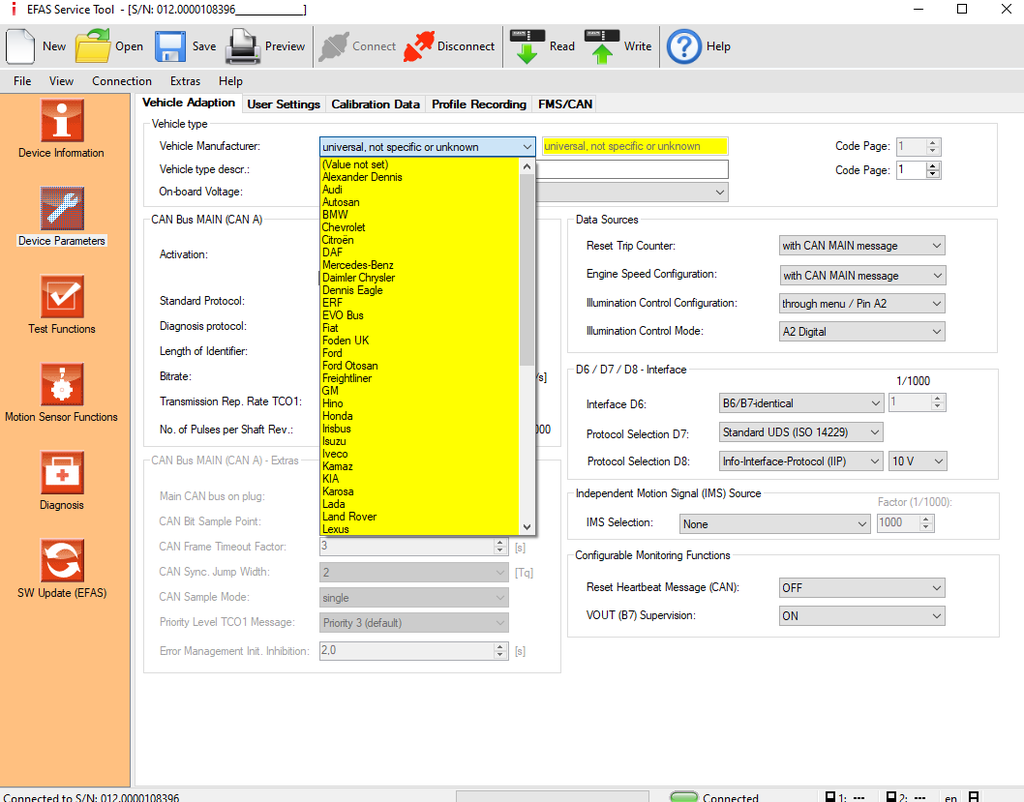The width and height of the screenshot is (1024, 802).
Task: Click the list scrollbar down arrow
Action: [x=526, y=526]
